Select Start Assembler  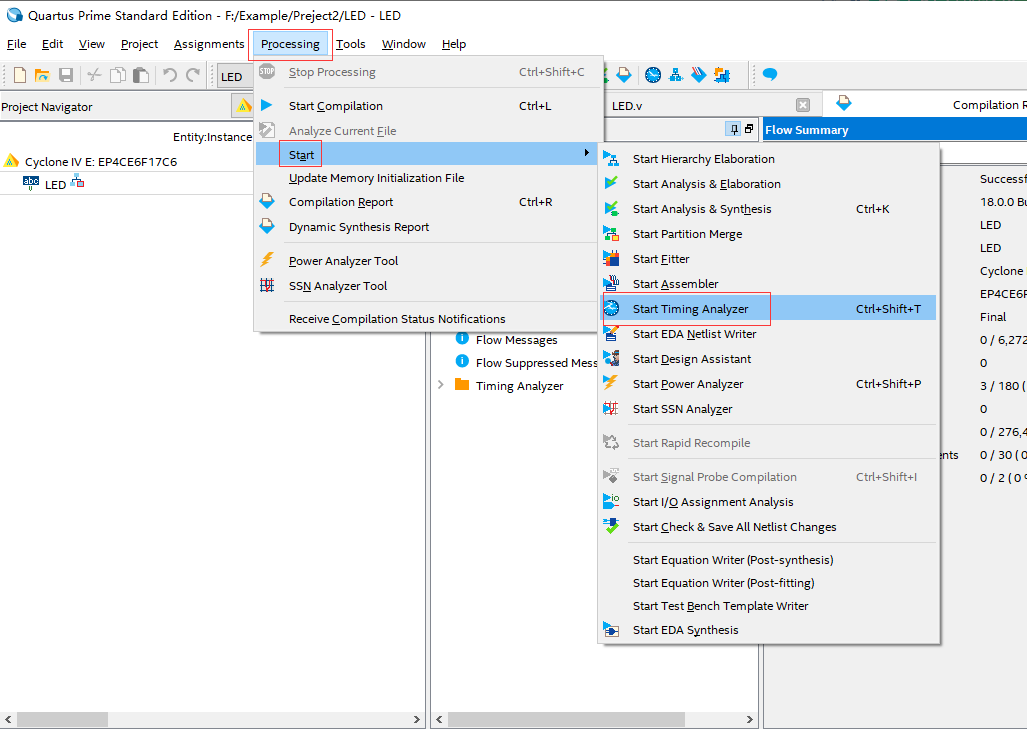(769, 284)
